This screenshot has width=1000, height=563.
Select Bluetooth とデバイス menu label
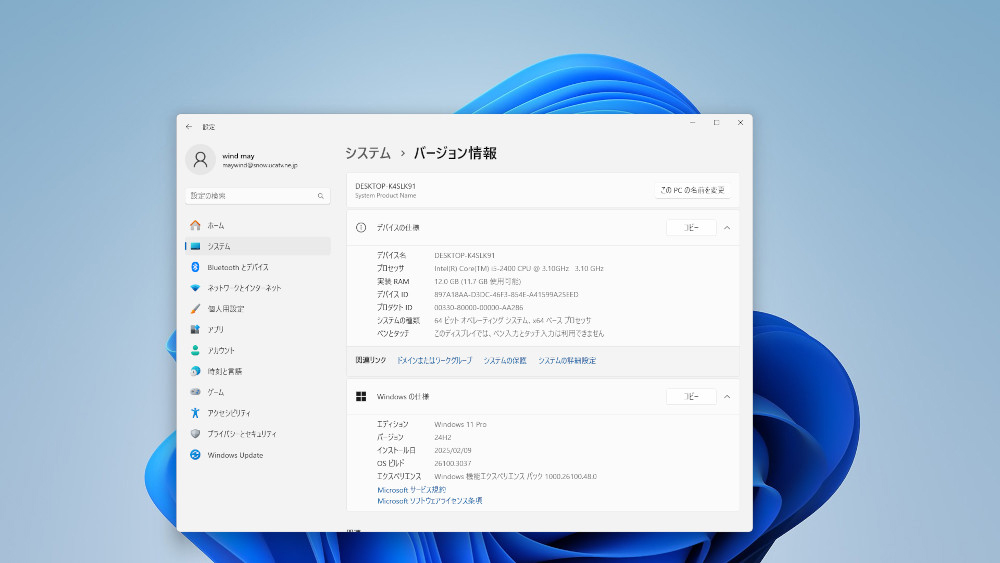tap(238, 267)
